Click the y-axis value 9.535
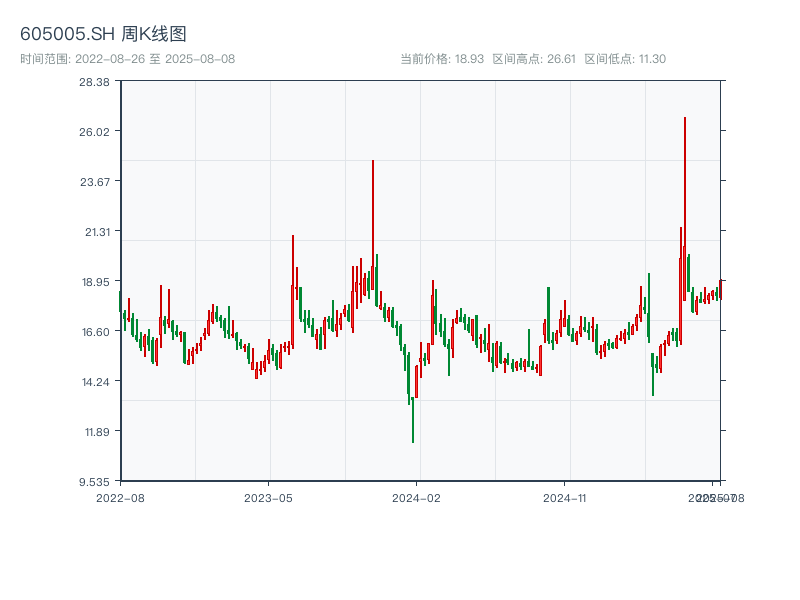This screenshot has height=600, width=800. click(94, 482)
